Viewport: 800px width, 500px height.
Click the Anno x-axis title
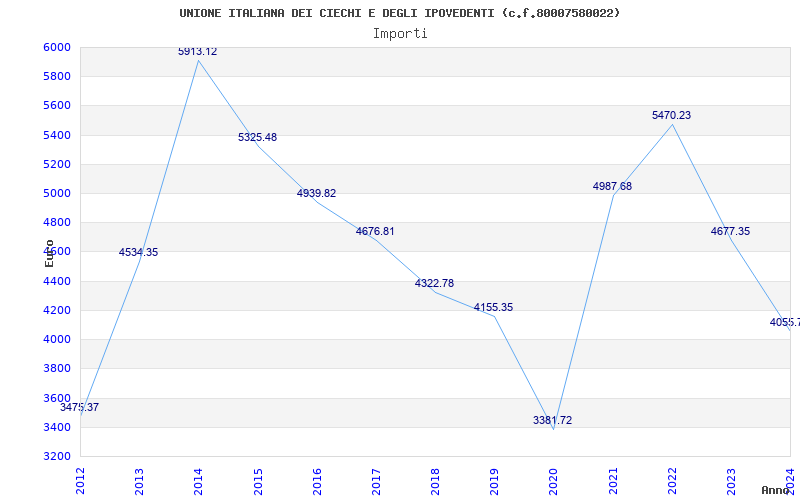pos(775,490)
